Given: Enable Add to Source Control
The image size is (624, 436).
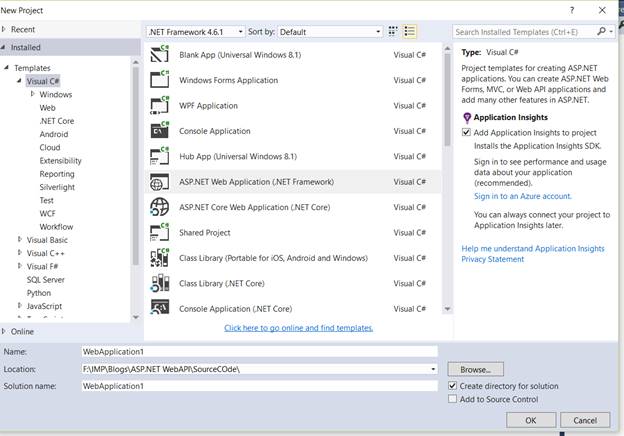Looking at the screenshot, I should (452, 399).
